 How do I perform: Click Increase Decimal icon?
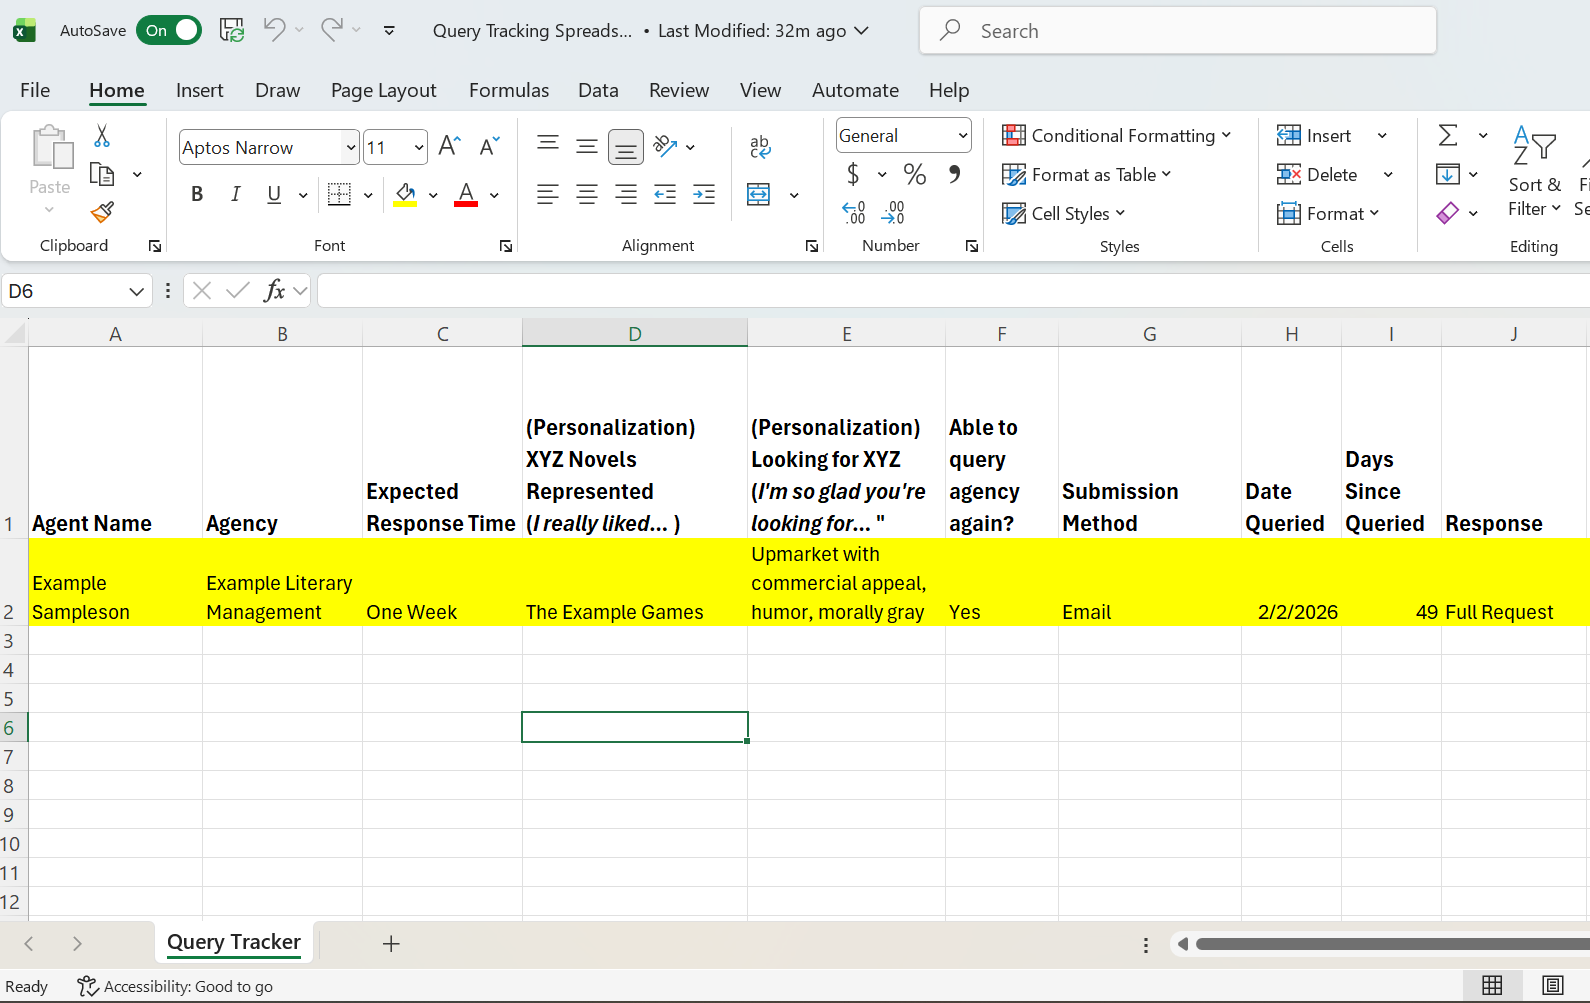pos(854,212)
